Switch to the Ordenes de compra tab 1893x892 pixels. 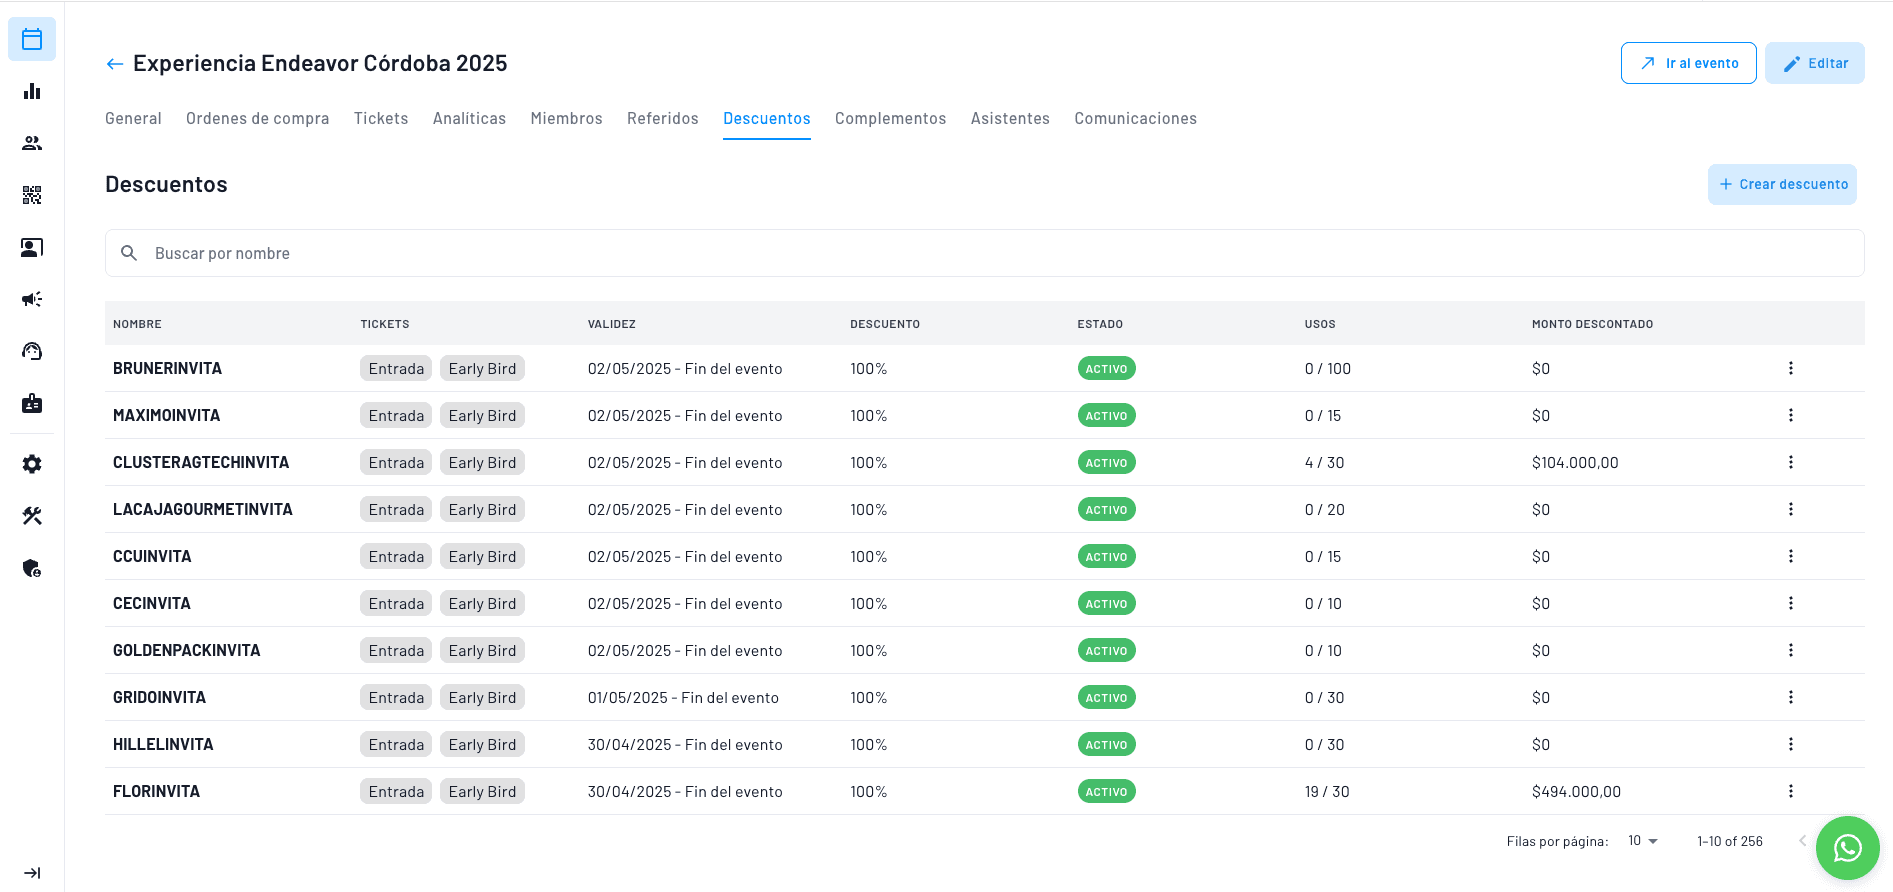(x=258, y=118)
